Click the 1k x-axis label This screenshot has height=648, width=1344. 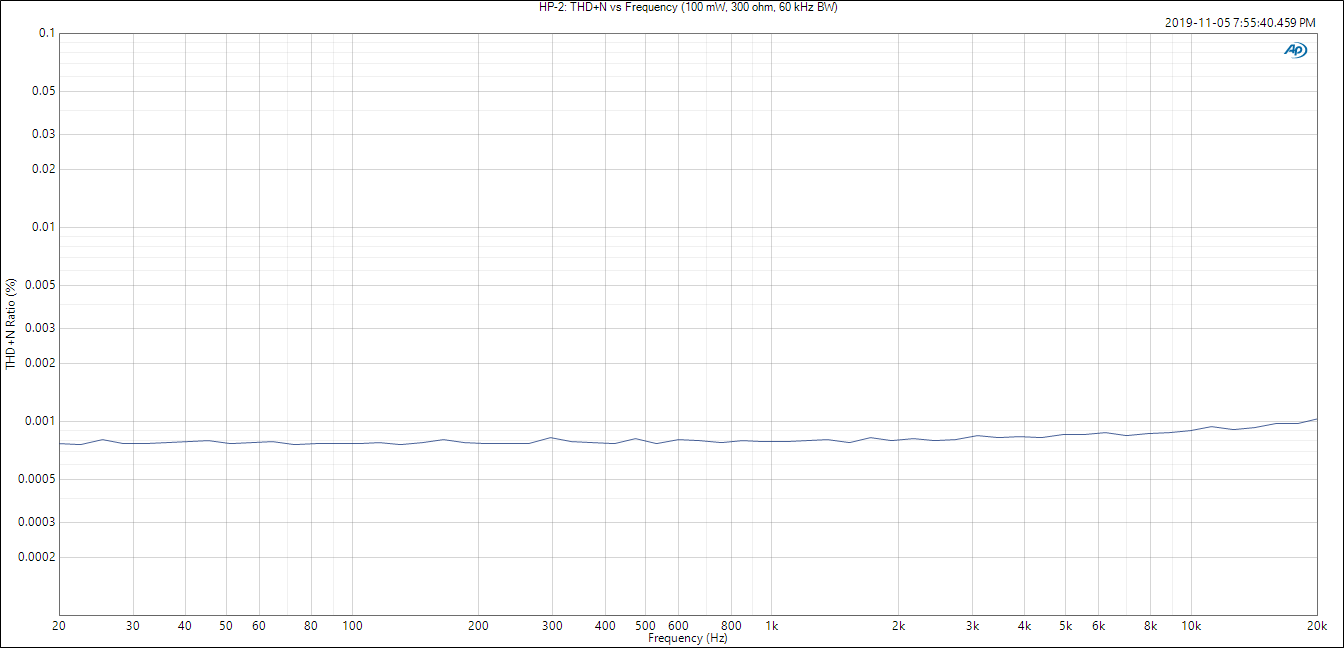(771, 626)
